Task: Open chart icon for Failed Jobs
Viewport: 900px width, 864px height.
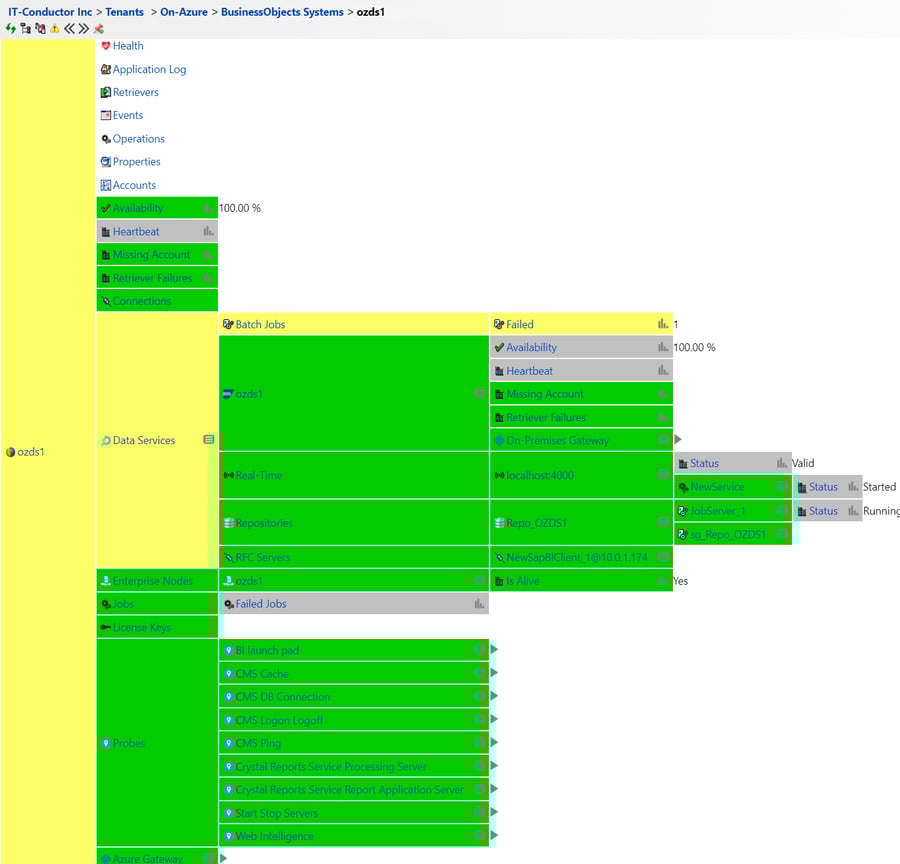Action: pos(480,603)
